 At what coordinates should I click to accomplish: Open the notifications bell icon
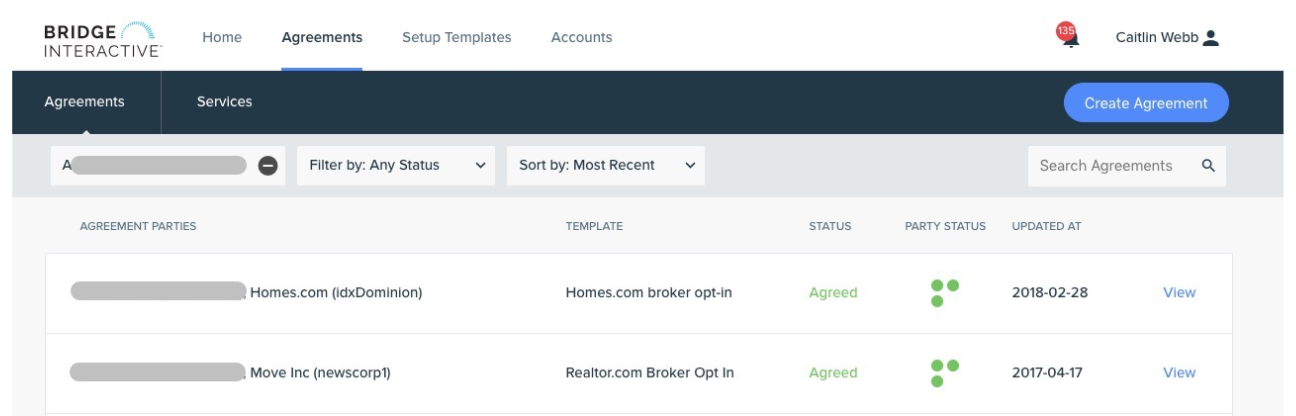click(1068, 37)
